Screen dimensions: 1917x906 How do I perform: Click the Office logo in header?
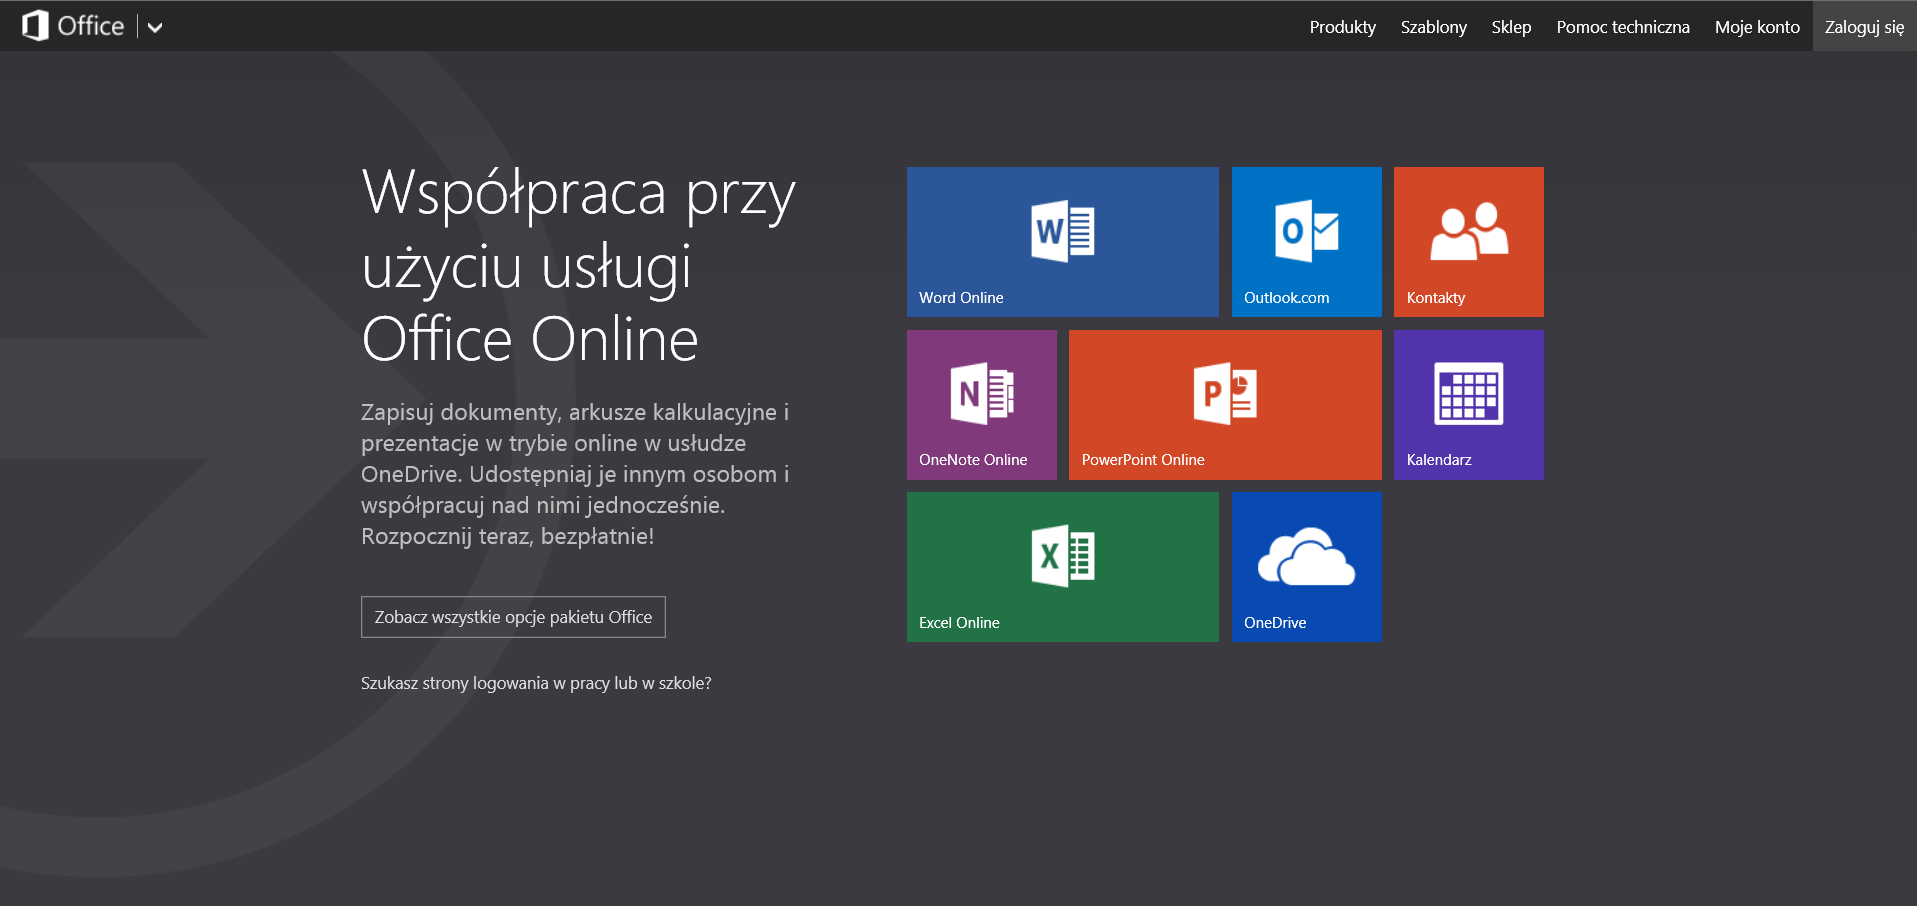click(73, 26)
